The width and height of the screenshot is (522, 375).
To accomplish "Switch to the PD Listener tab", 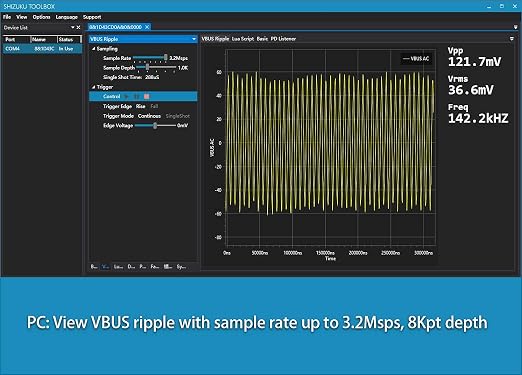I will (x=283, y=39).
